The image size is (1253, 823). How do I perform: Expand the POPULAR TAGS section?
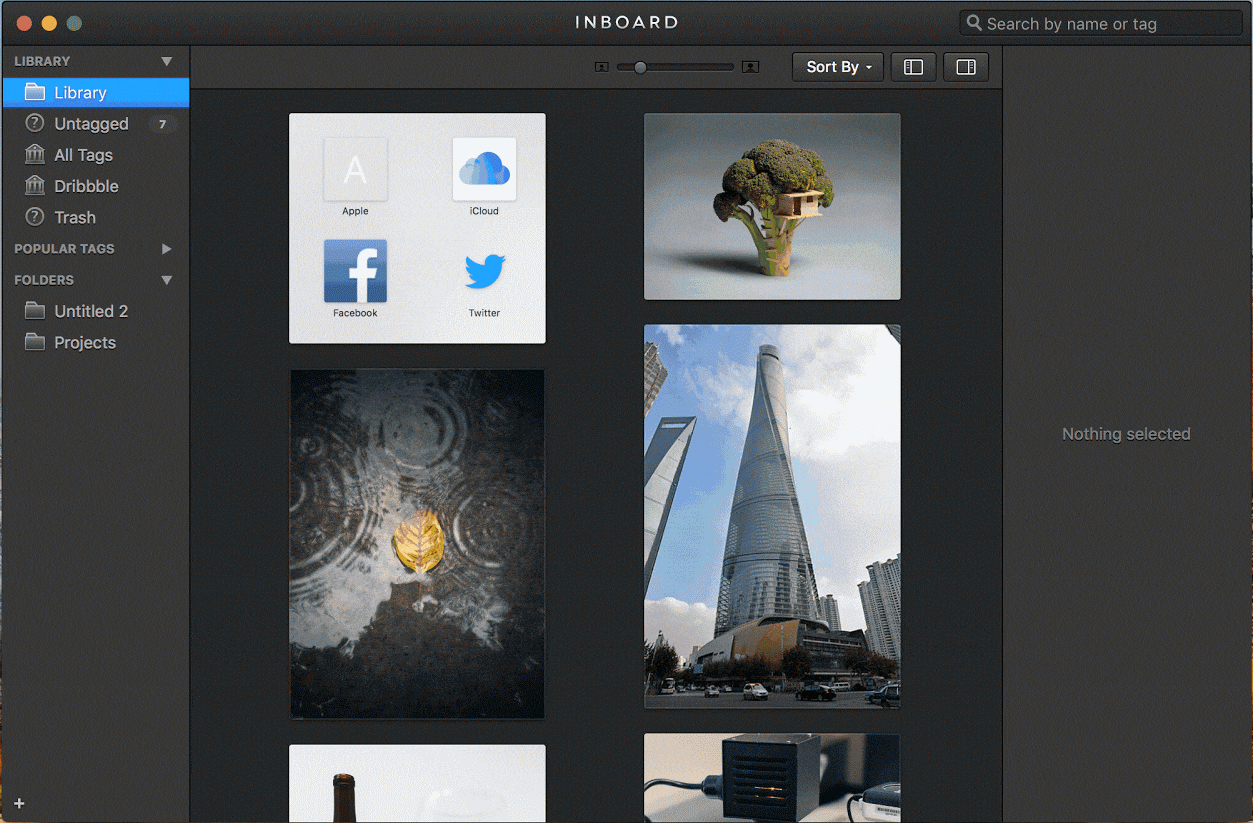(x=167, y=249)
